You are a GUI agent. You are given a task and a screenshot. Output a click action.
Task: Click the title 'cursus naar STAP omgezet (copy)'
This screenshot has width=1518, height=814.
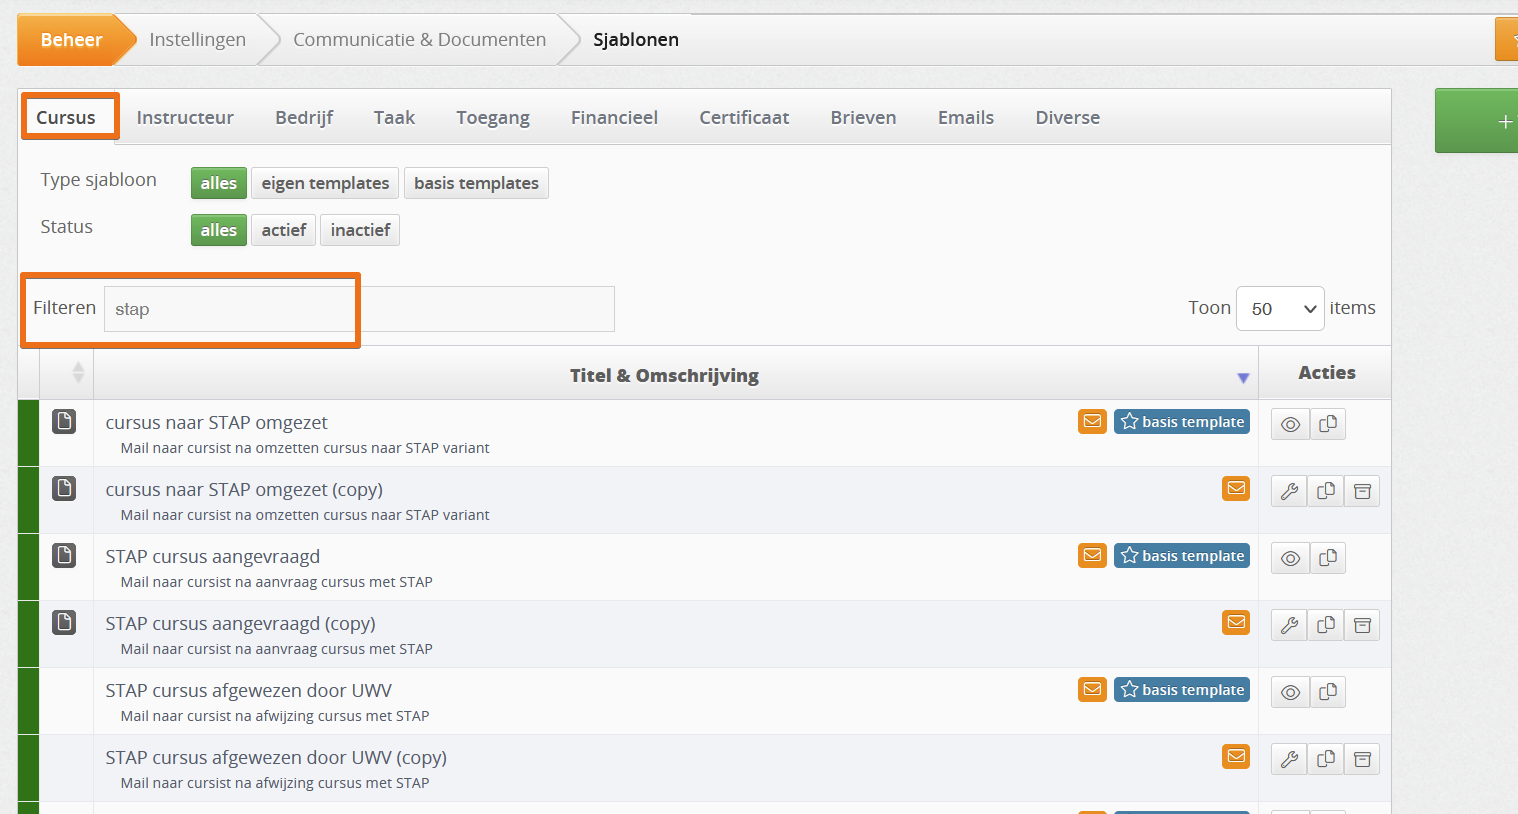tap(244, 490)
